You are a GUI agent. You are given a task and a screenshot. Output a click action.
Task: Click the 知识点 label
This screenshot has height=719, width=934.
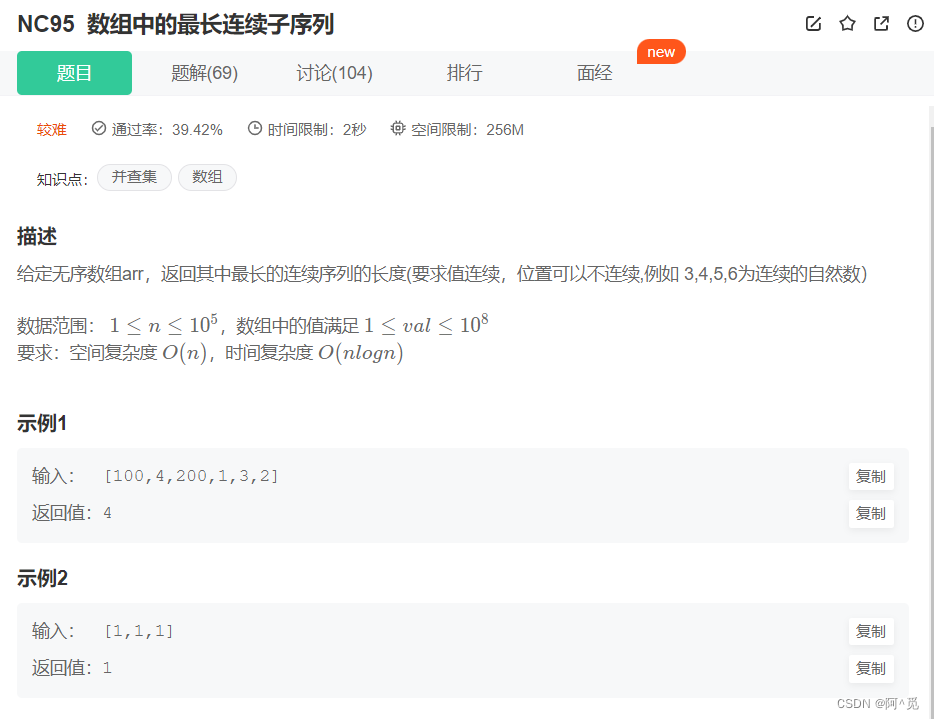coord(62,179)
